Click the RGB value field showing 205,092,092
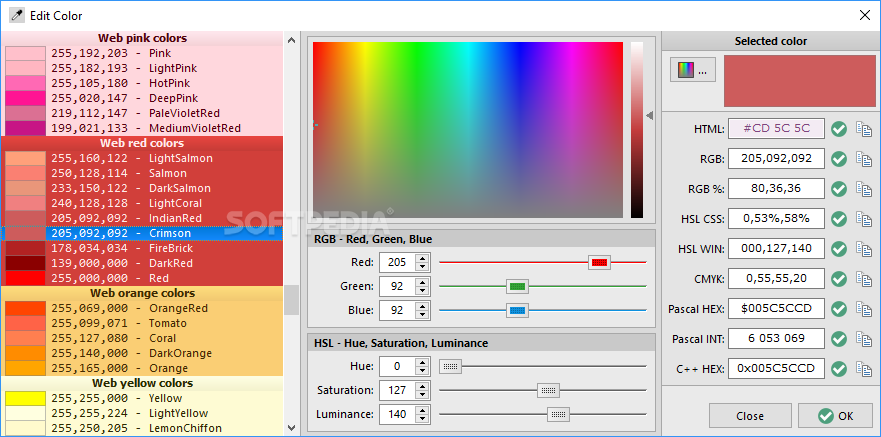 pos(776,159)
